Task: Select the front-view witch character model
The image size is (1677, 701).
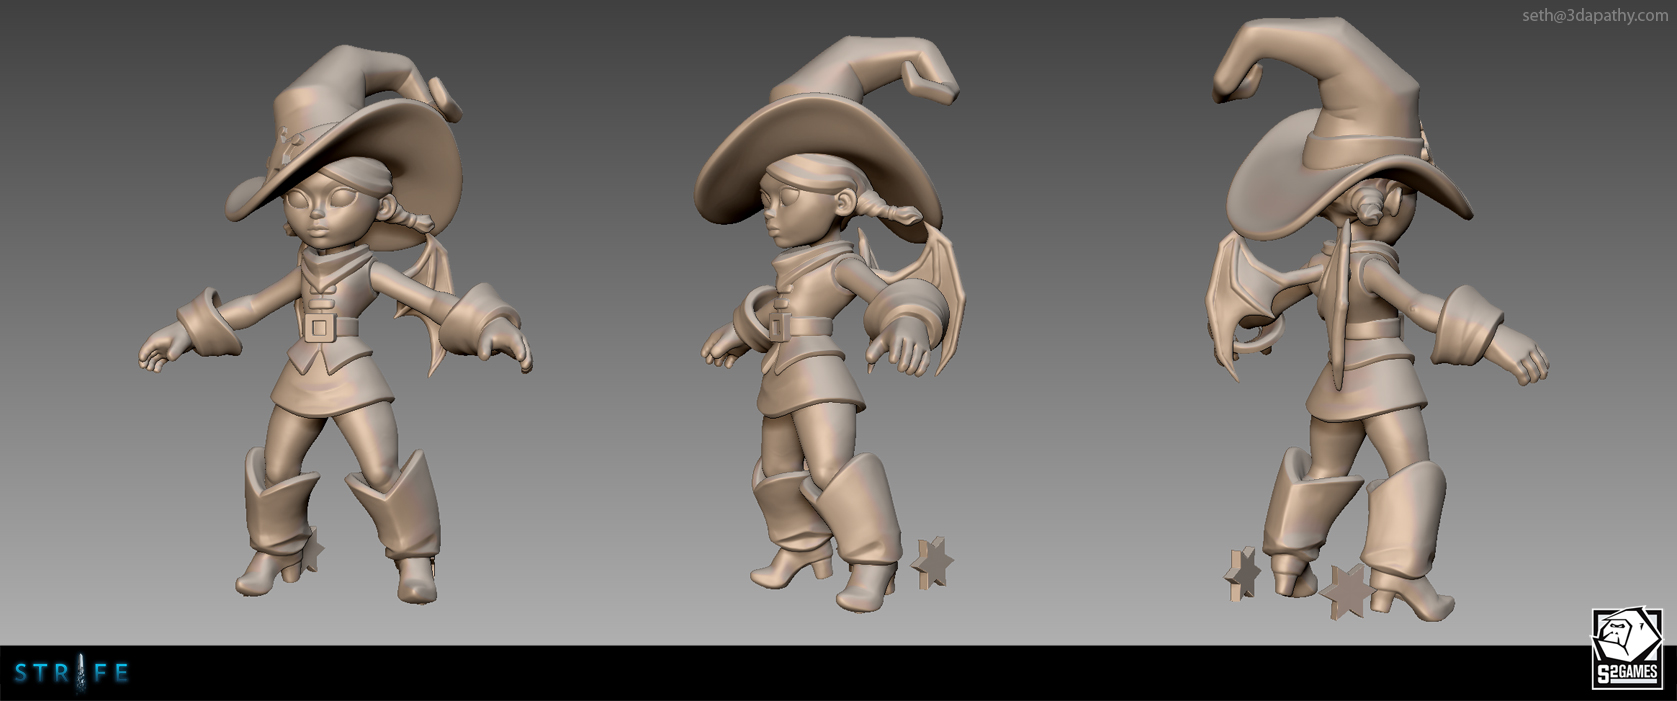Action: [x=335, y=330]
